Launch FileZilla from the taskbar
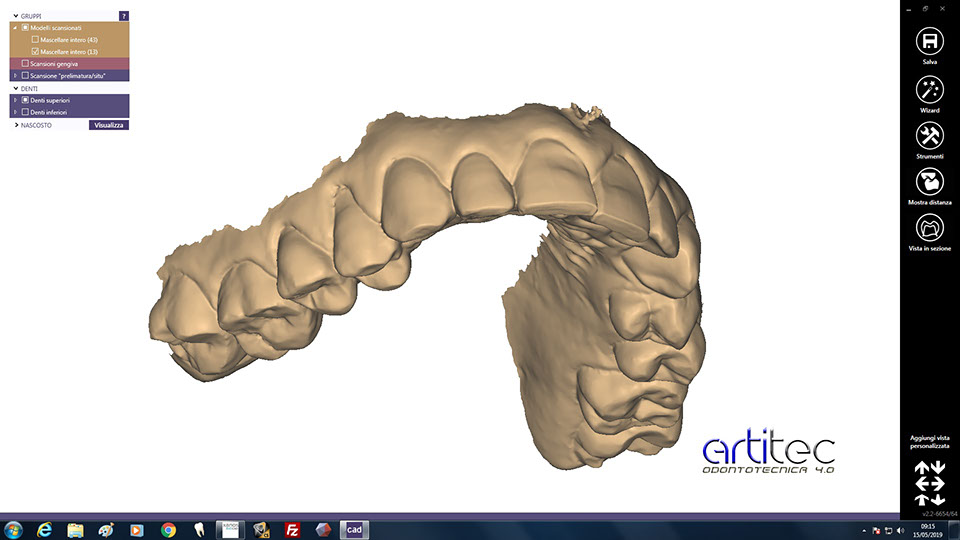Viewport: 960px width, 540px height. click(293, 529)
